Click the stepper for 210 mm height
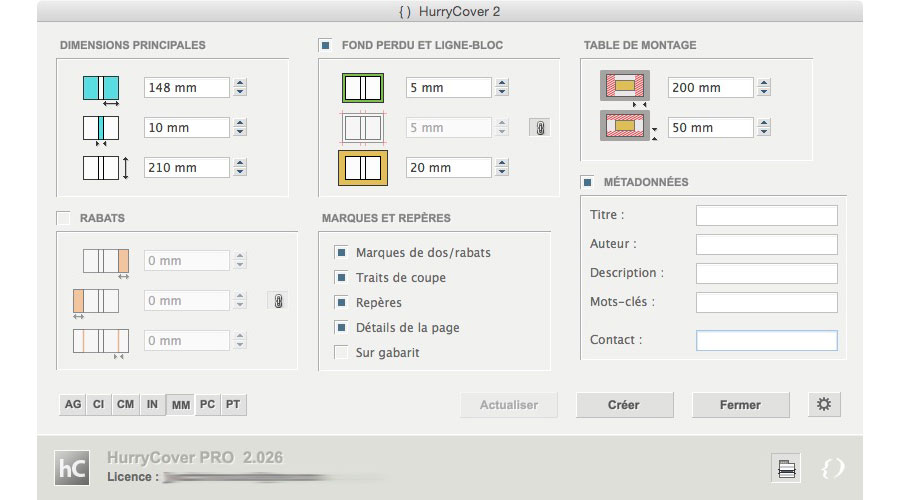Image resolution: width=900 pixels, height=500 pixels. coord(240,168)
